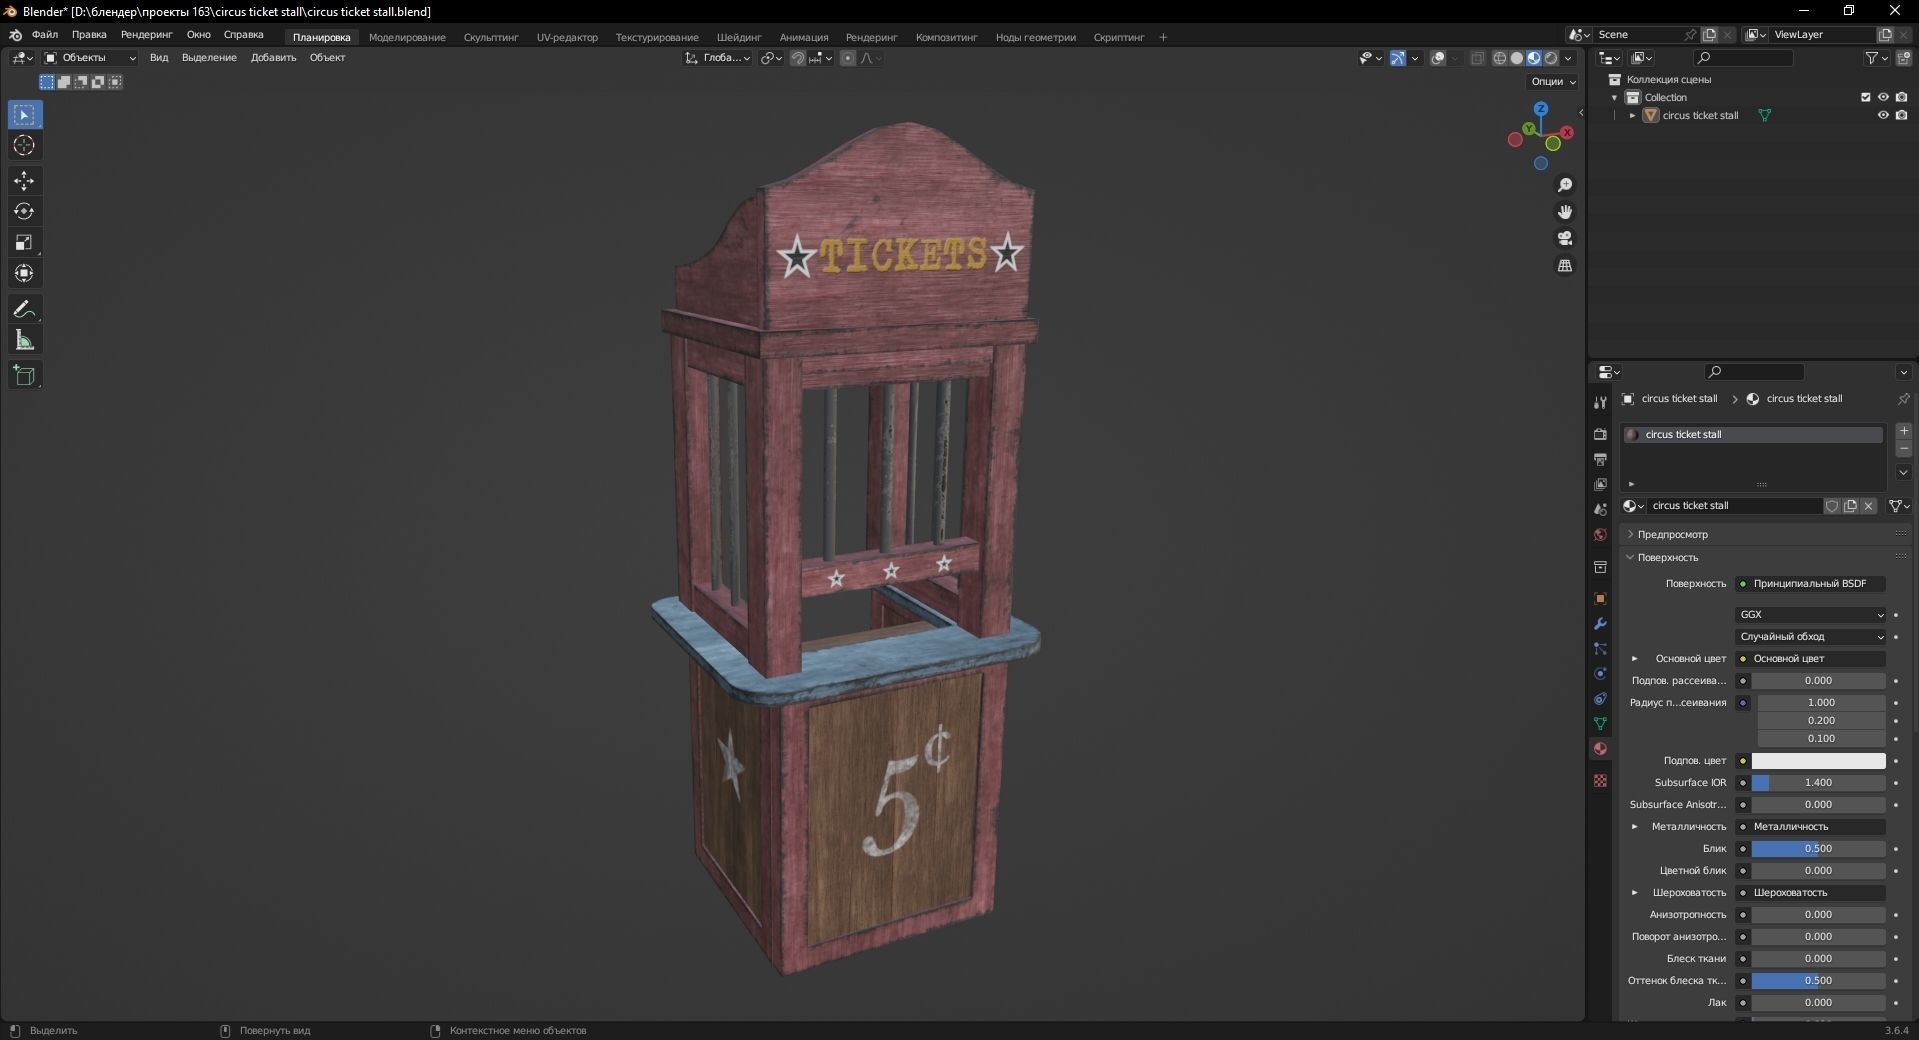1919x1040 pixels.
Task: Select the Add Cube tool
Action: pos(23,375)
